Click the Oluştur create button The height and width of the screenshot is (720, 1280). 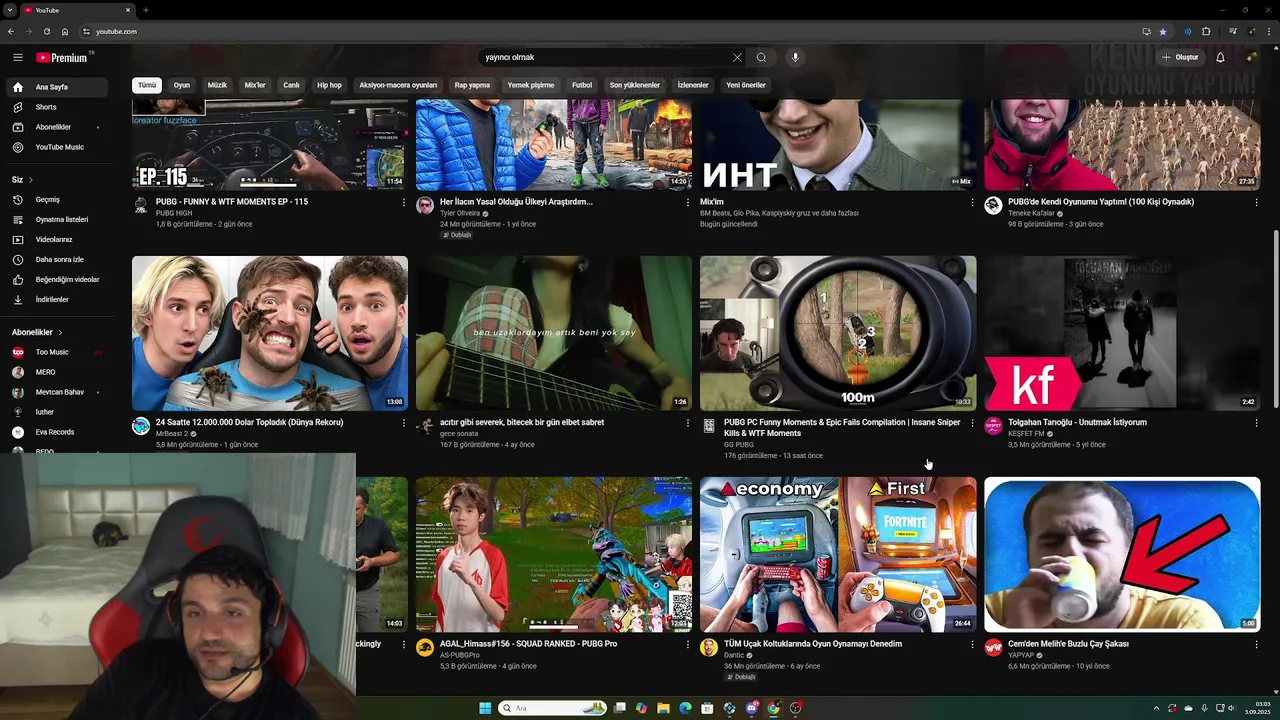1180,57
